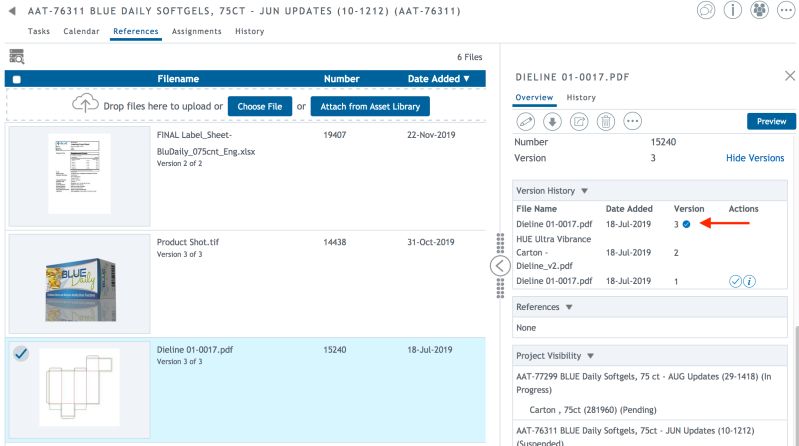Screen dimensions: 799x446
Task: Click the panel splitter upper dotted handle
Action: [500, 244]
